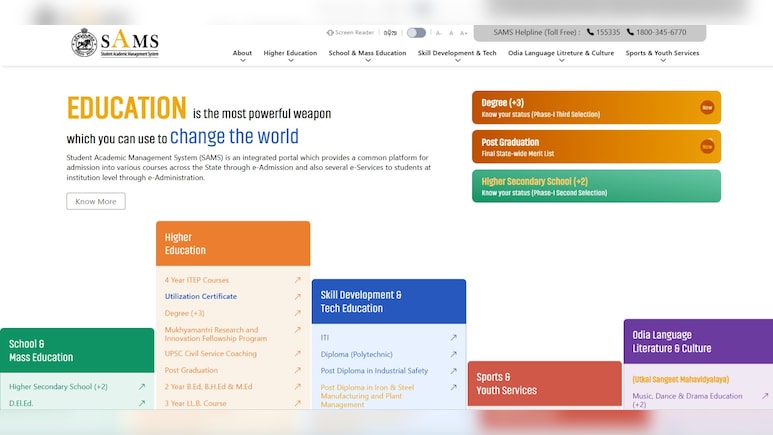The height and width of the screenshot is (435, 773).
Task: Click the SAMS logo
Action: tap(115, 43)
